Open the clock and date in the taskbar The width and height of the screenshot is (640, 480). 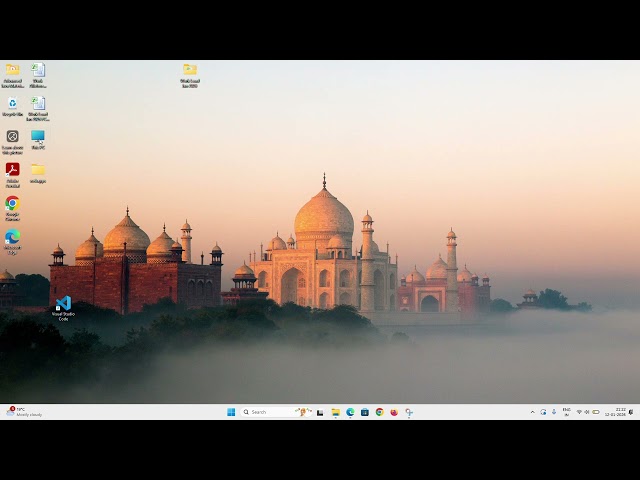coord(615,412)
